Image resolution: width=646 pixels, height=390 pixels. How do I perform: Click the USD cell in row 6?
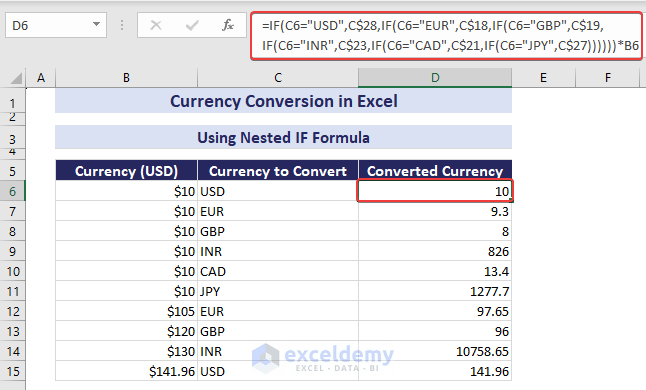pyautogui.click(x=278, y=191)
